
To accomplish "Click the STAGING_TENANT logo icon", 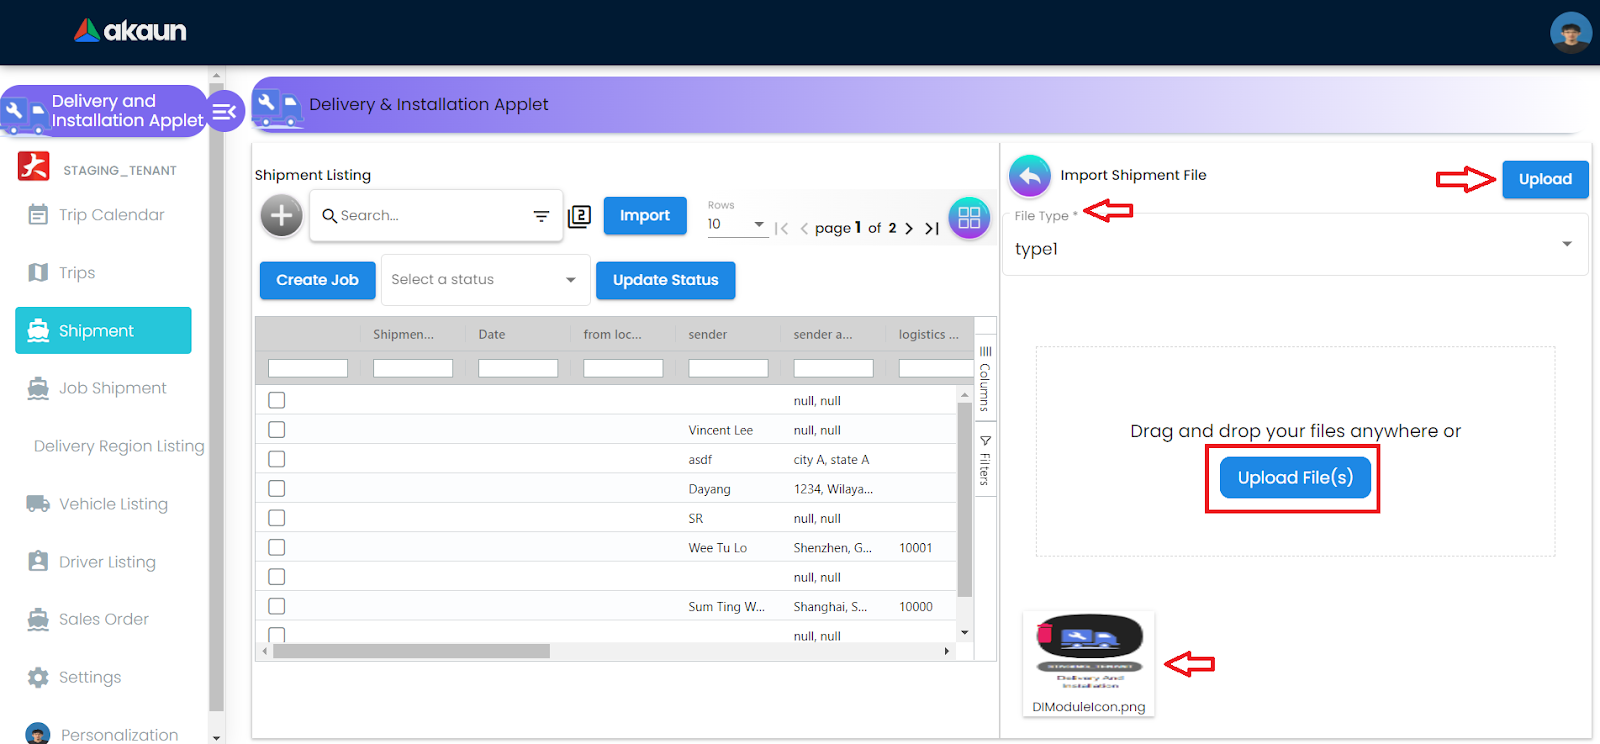I will tap(34, 166).
